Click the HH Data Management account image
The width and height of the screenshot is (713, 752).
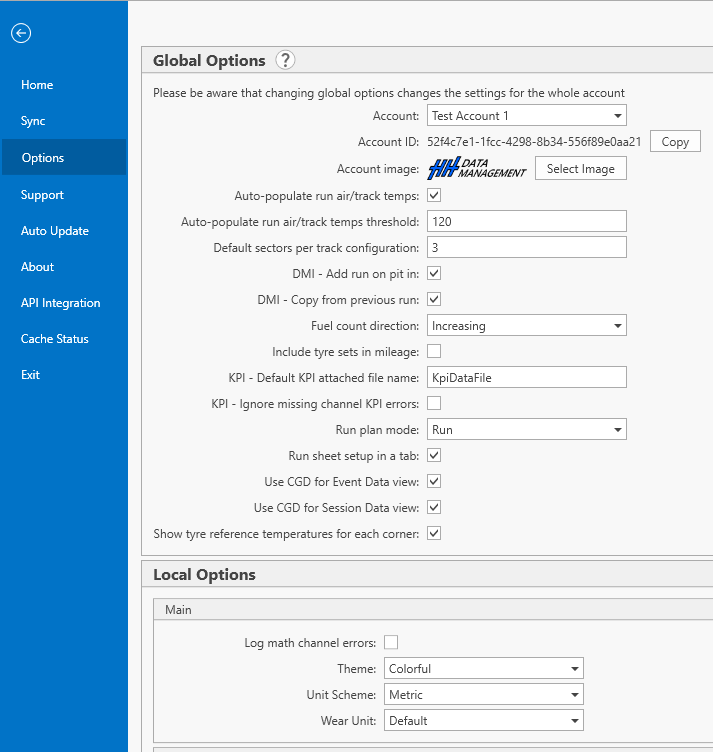[477, 169]
